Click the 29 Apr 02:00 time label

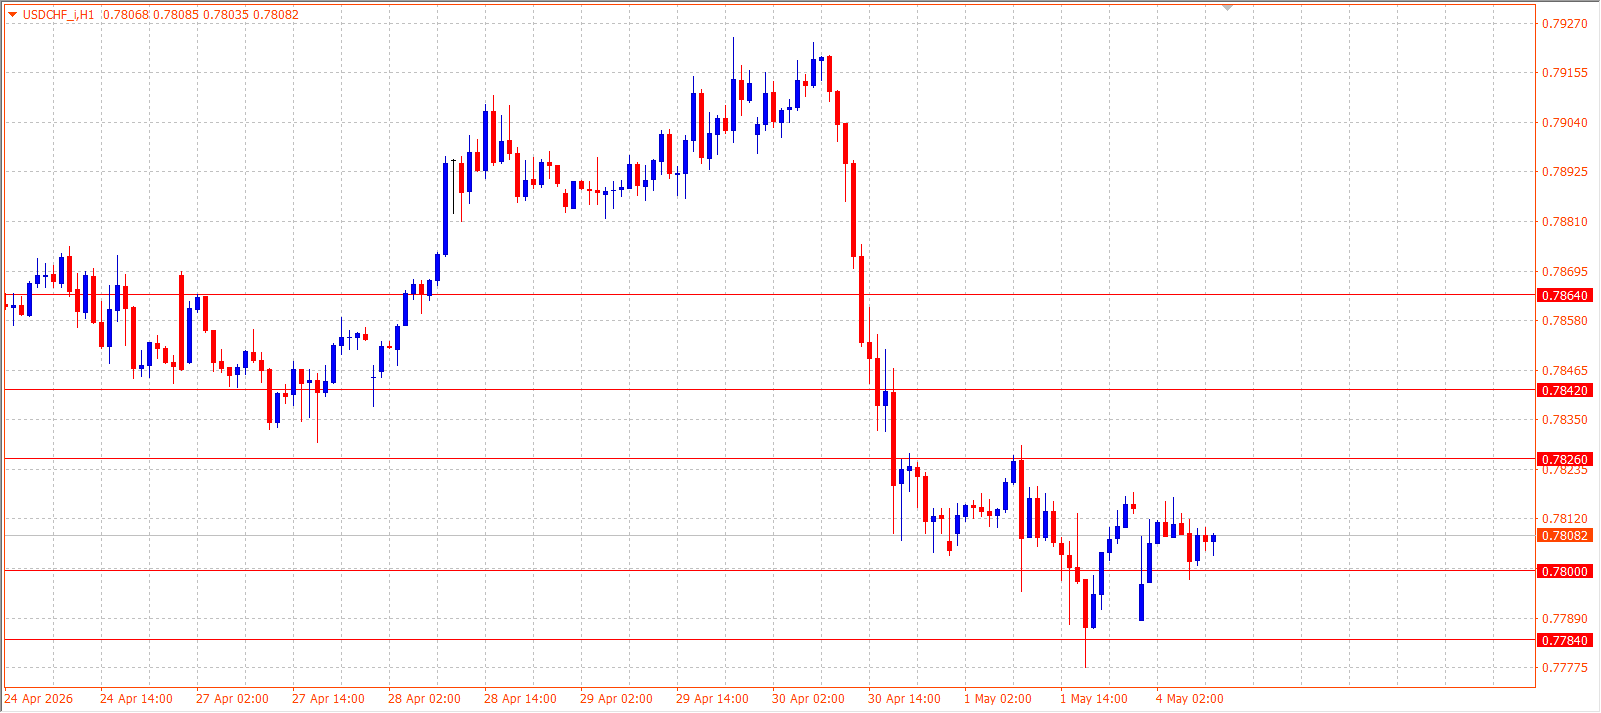click(x=616, y=699)
